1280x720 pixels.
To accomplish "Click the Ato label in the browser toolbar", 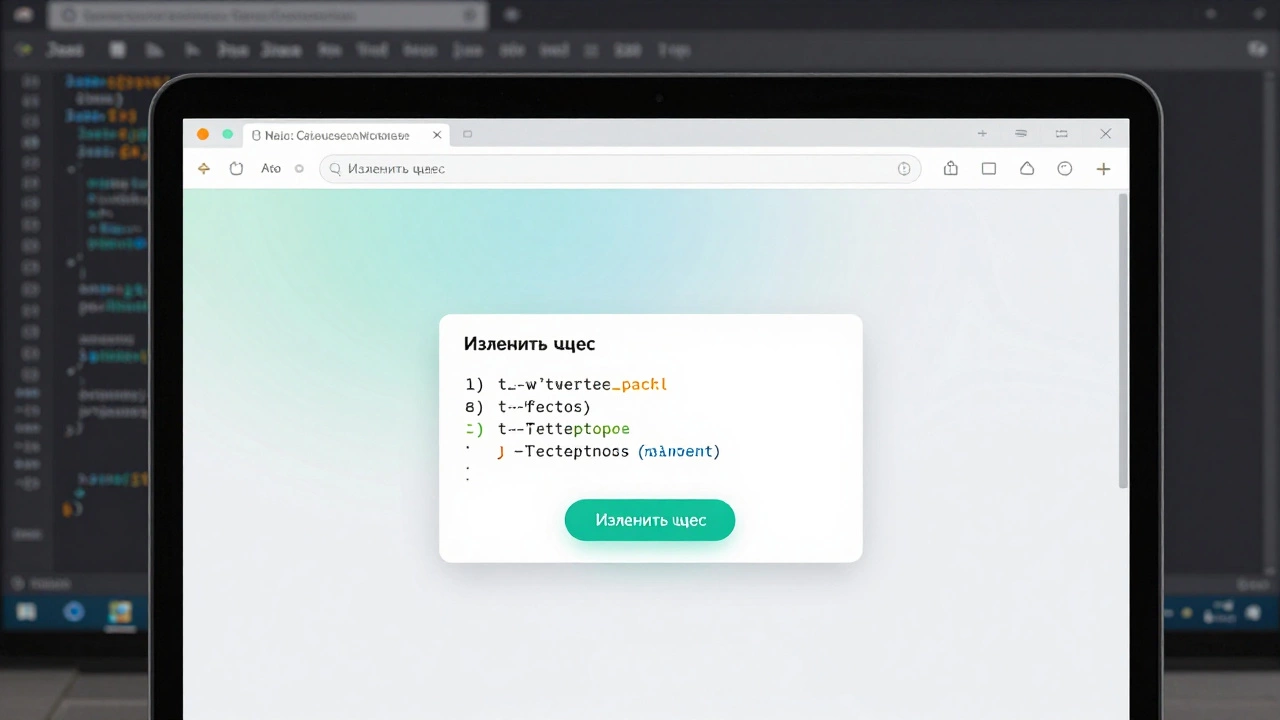I will click(271, 168).
